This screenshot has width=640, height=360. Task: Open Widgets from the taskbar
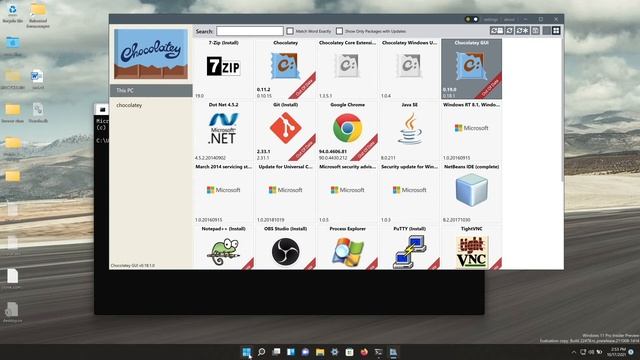click(x=291, y=352)
